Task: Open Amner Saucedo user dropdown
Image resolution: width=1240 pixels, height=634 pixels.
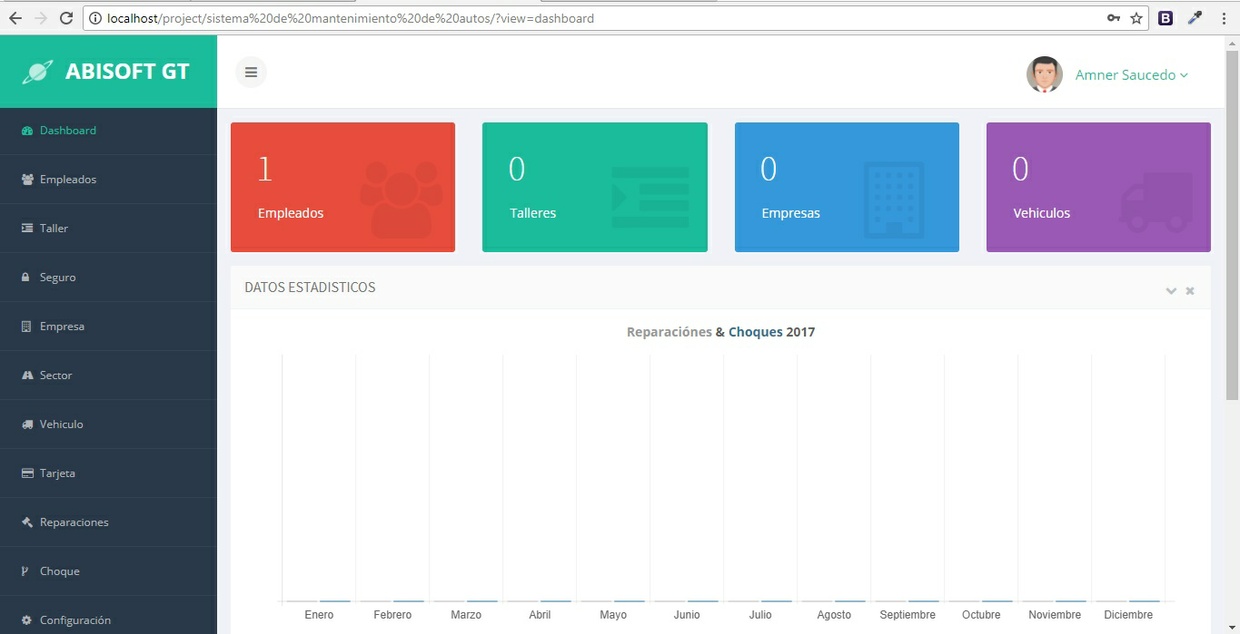Action: 1131,75
